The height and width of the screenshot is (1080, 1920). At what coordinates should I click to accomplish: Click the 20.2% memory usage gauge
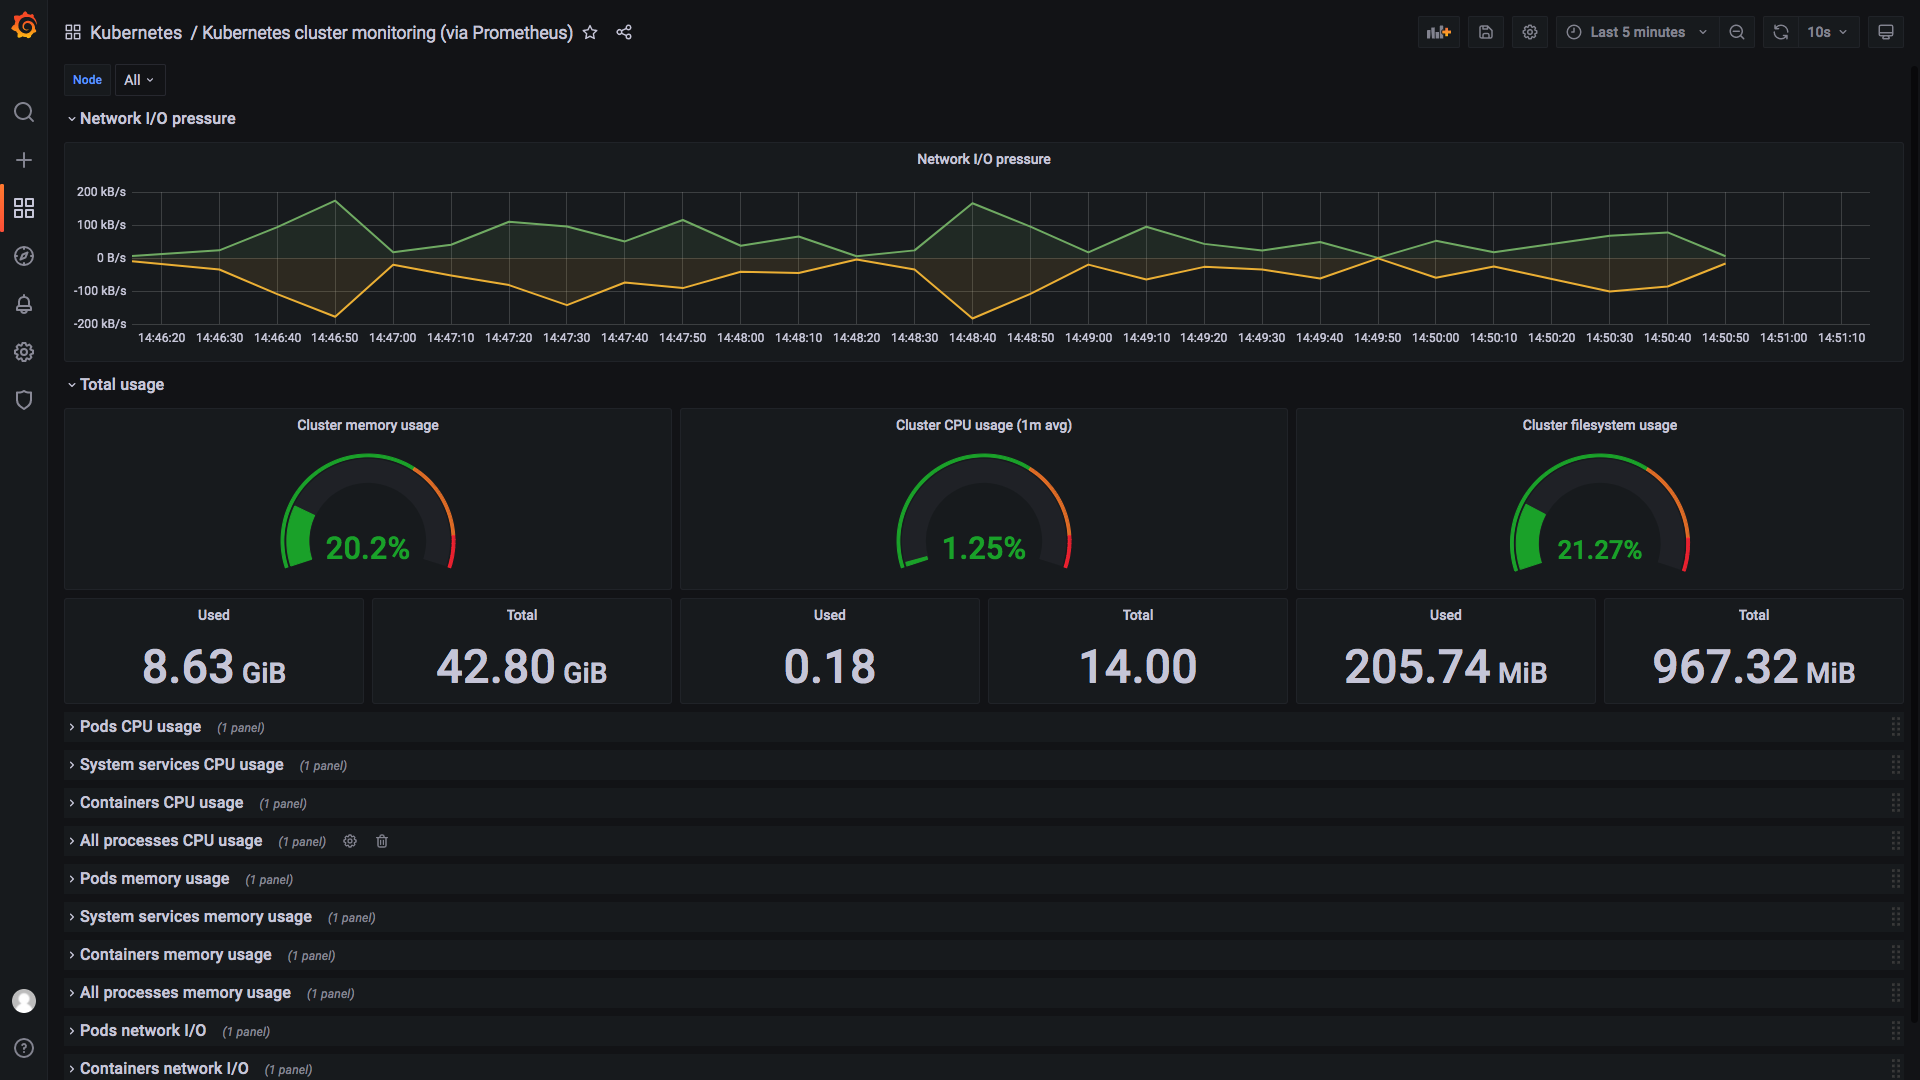coord(367,512)
